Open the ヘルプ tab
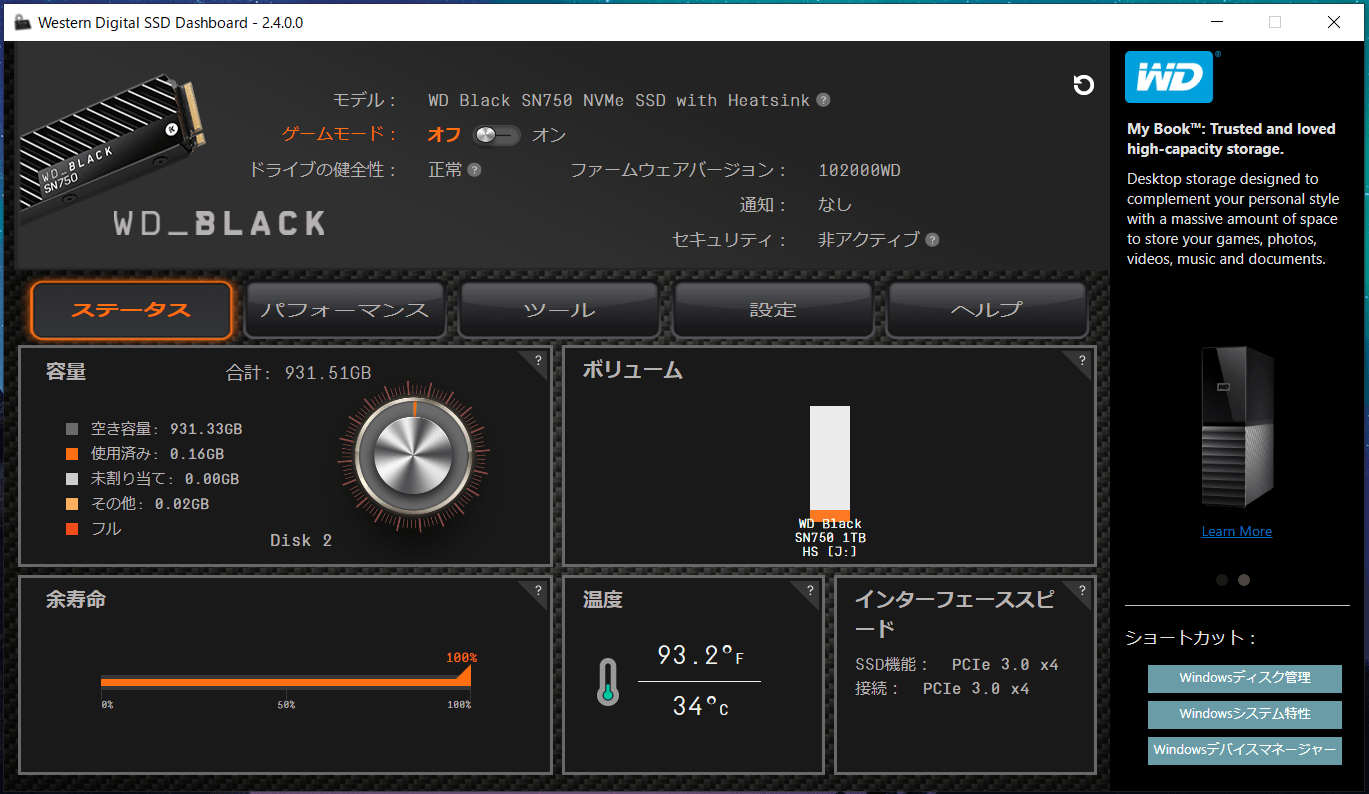This screenshot has width=1369, height=794. pyautogui.click(x=987, y=310)
